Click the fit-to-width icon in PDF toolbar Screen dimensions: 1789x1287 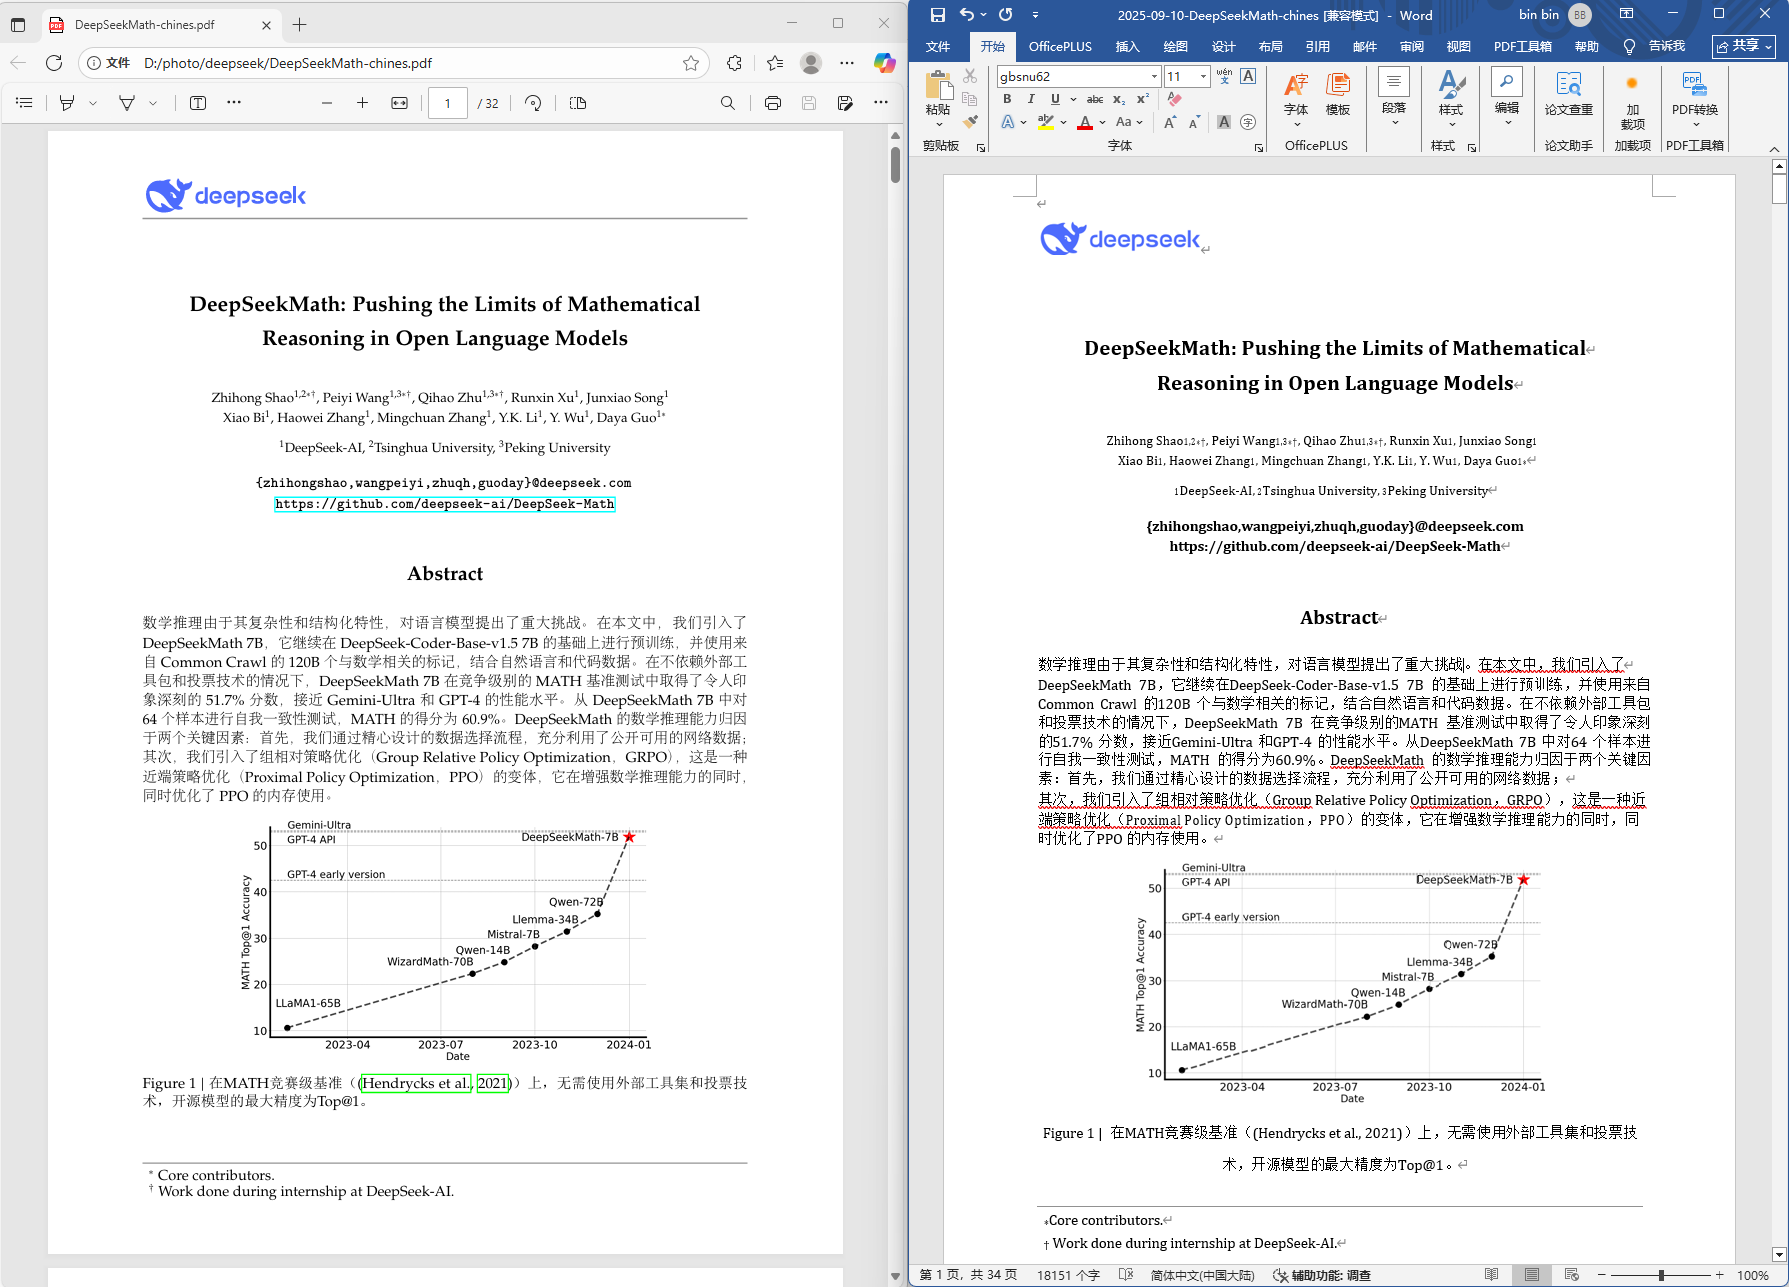[x=399, y=103]
